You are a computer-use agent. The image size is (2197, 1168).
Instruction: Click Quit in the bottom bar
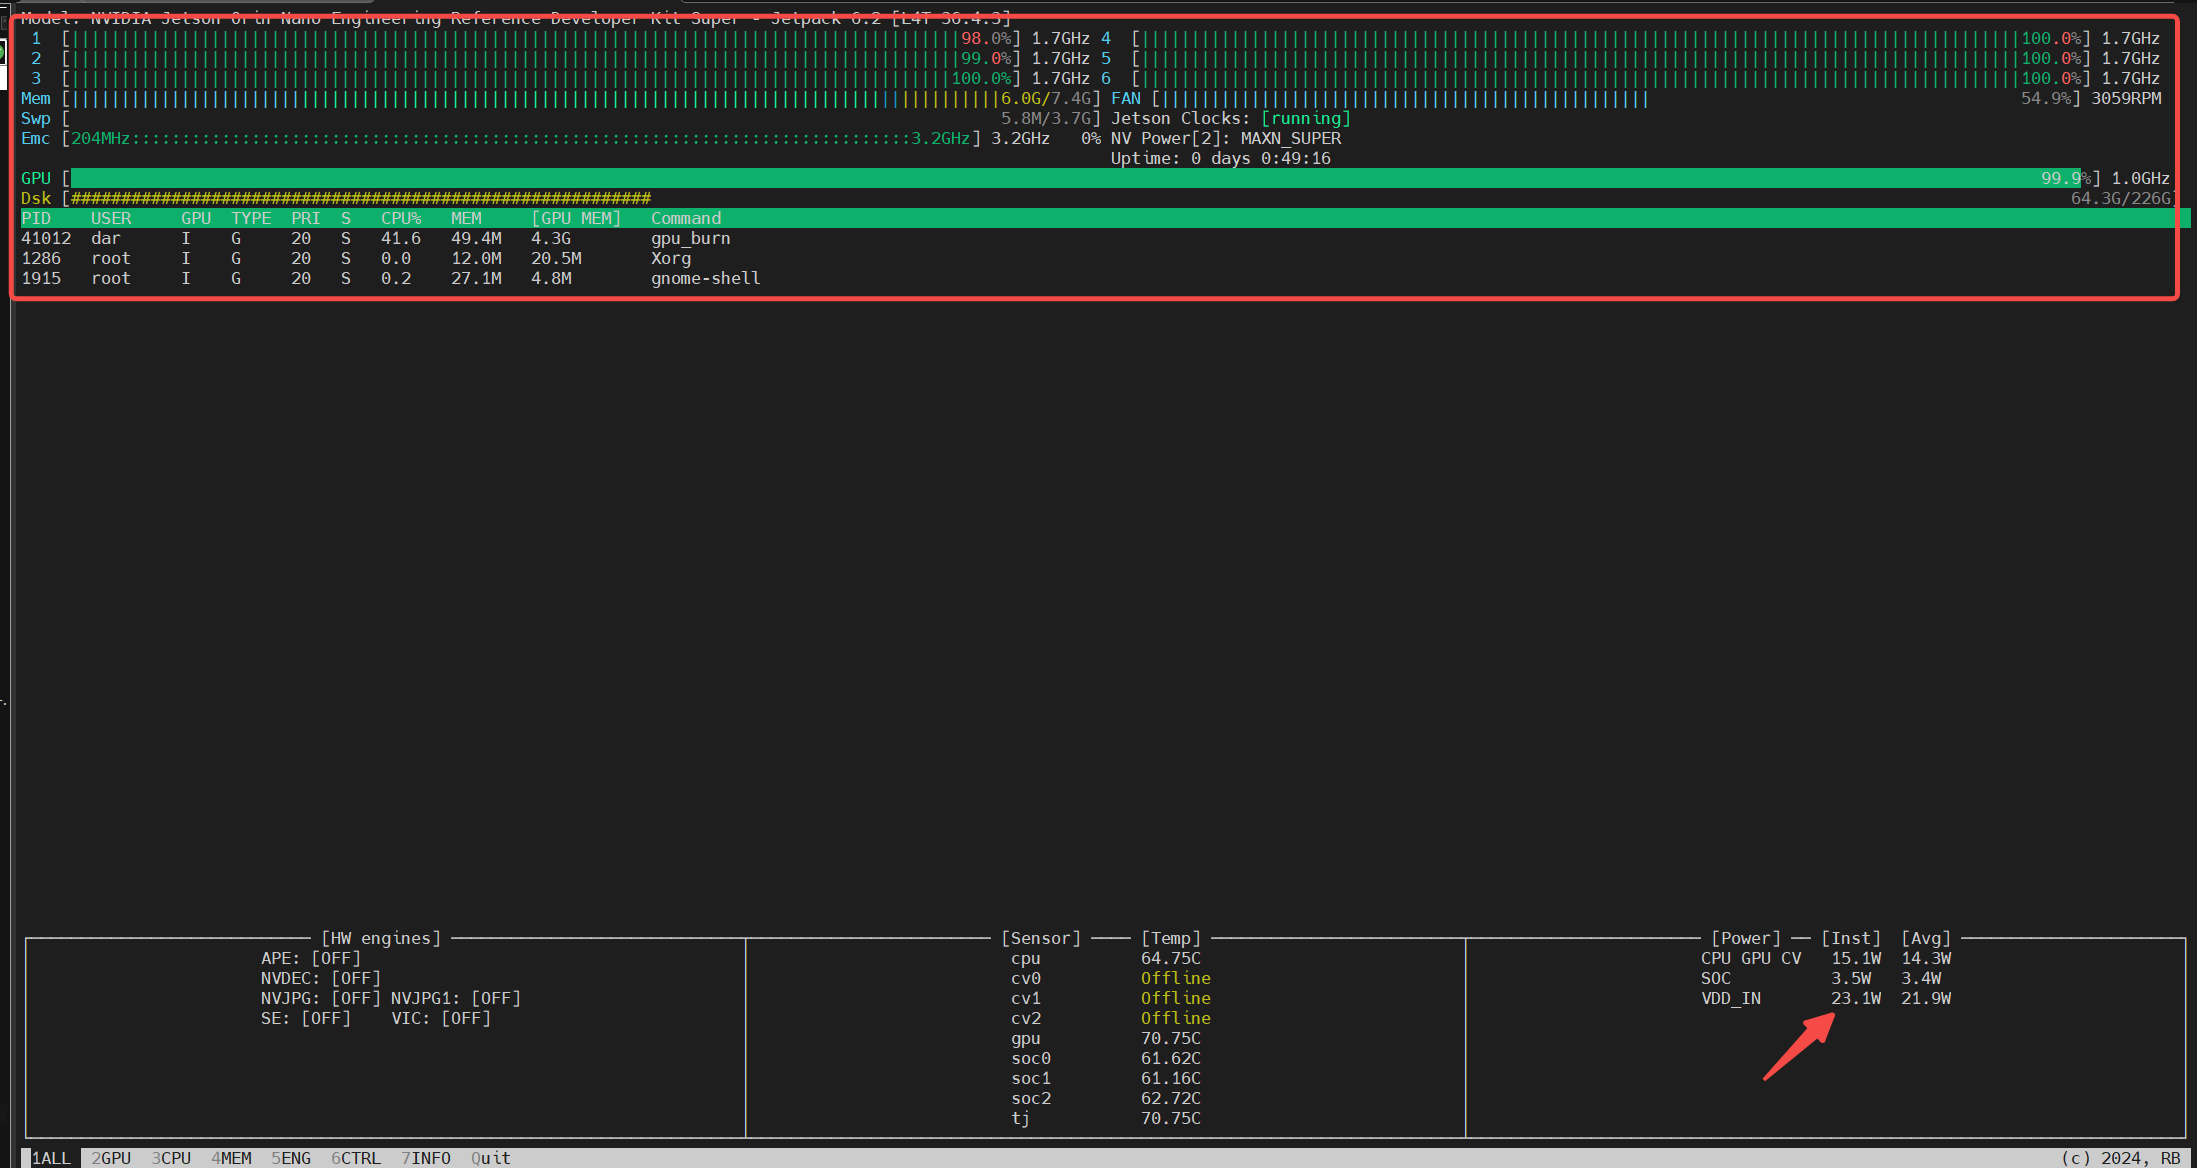491,1158
